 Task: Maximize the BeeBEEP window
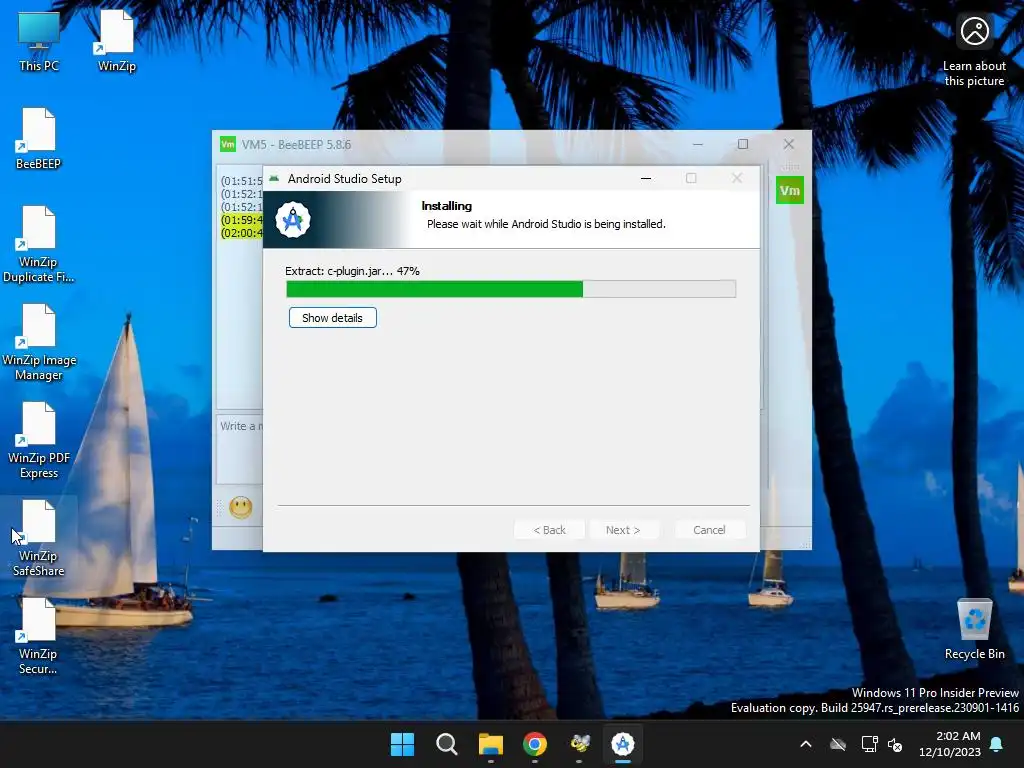tap(743, 144)
